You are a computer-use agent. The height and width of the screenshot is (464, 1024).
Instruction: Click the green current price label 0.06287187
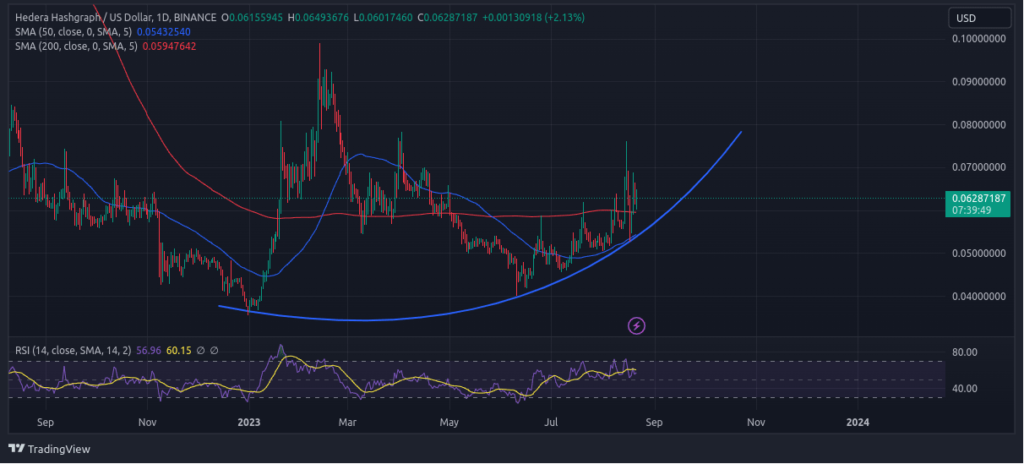click(977, 198)
